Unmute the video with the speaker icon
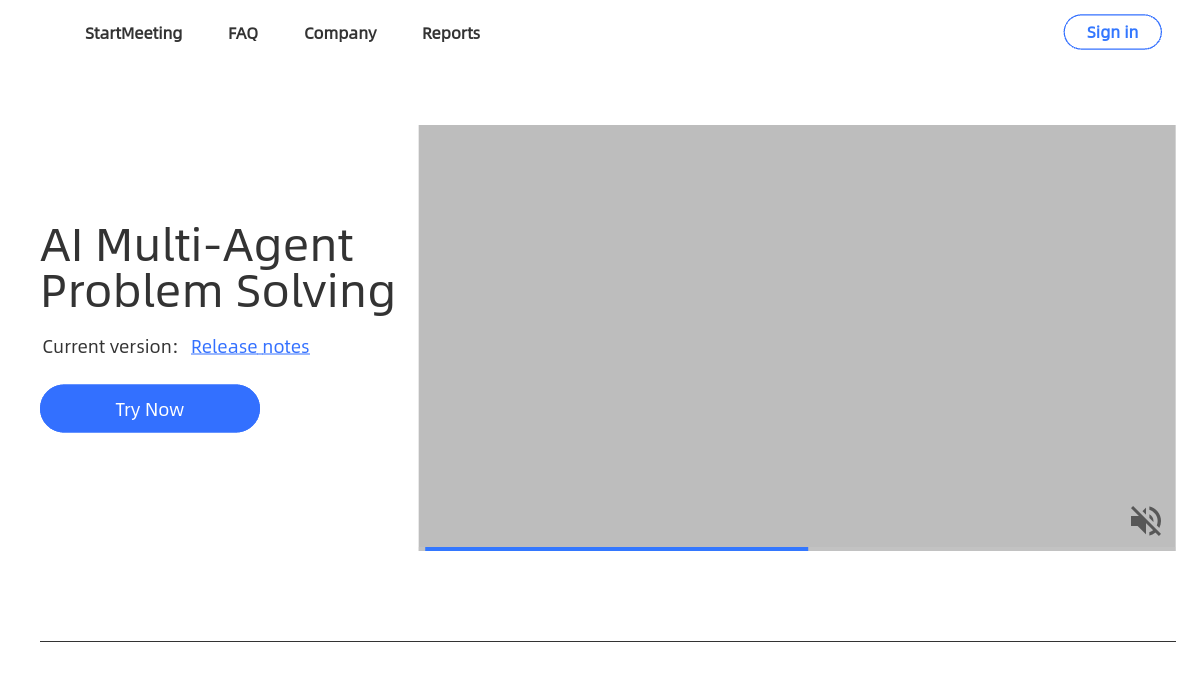 coord(1146,520)
